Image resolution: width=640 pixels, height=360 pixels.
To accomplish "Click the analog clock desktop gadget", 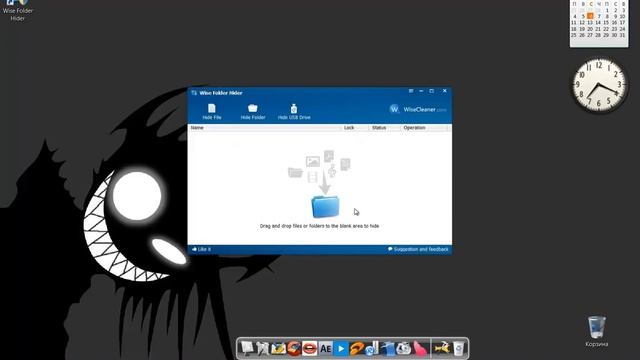I will [x=599, y=85].
